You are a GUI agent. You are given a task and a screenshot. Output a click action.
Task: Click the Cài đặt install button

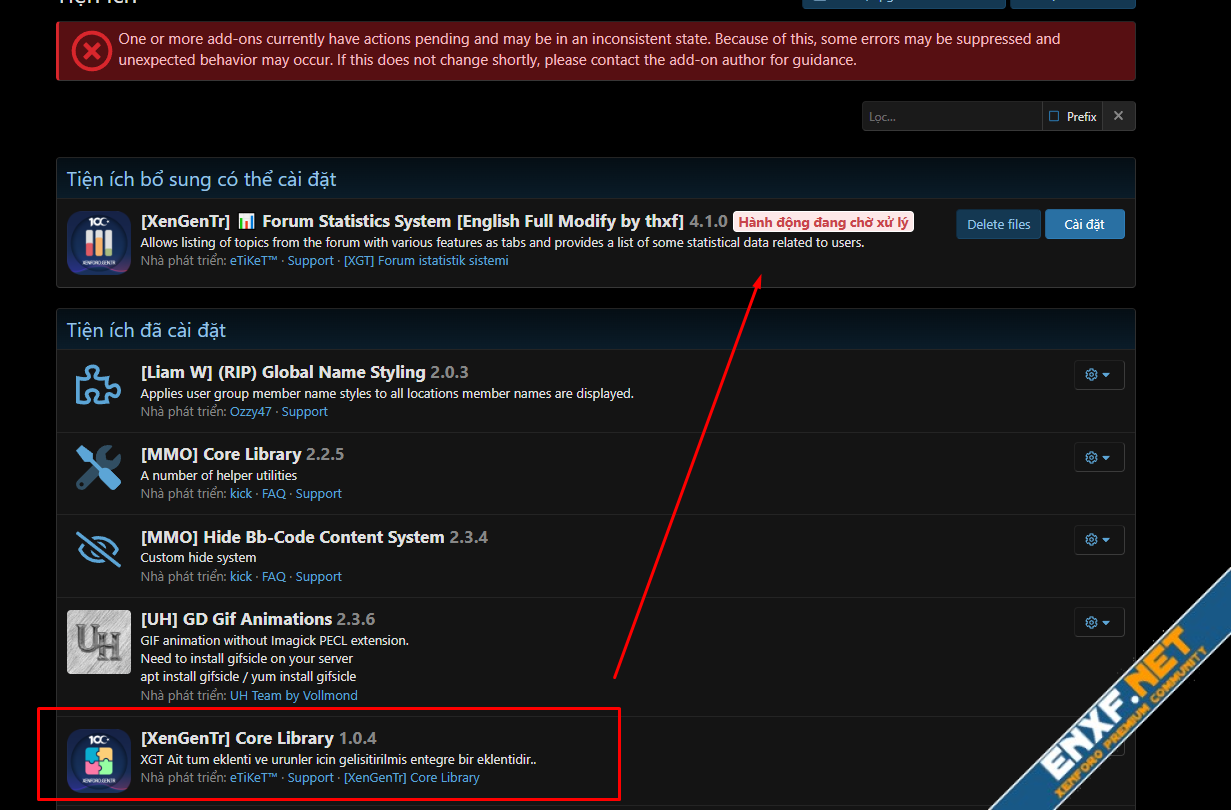[1084, 224]
